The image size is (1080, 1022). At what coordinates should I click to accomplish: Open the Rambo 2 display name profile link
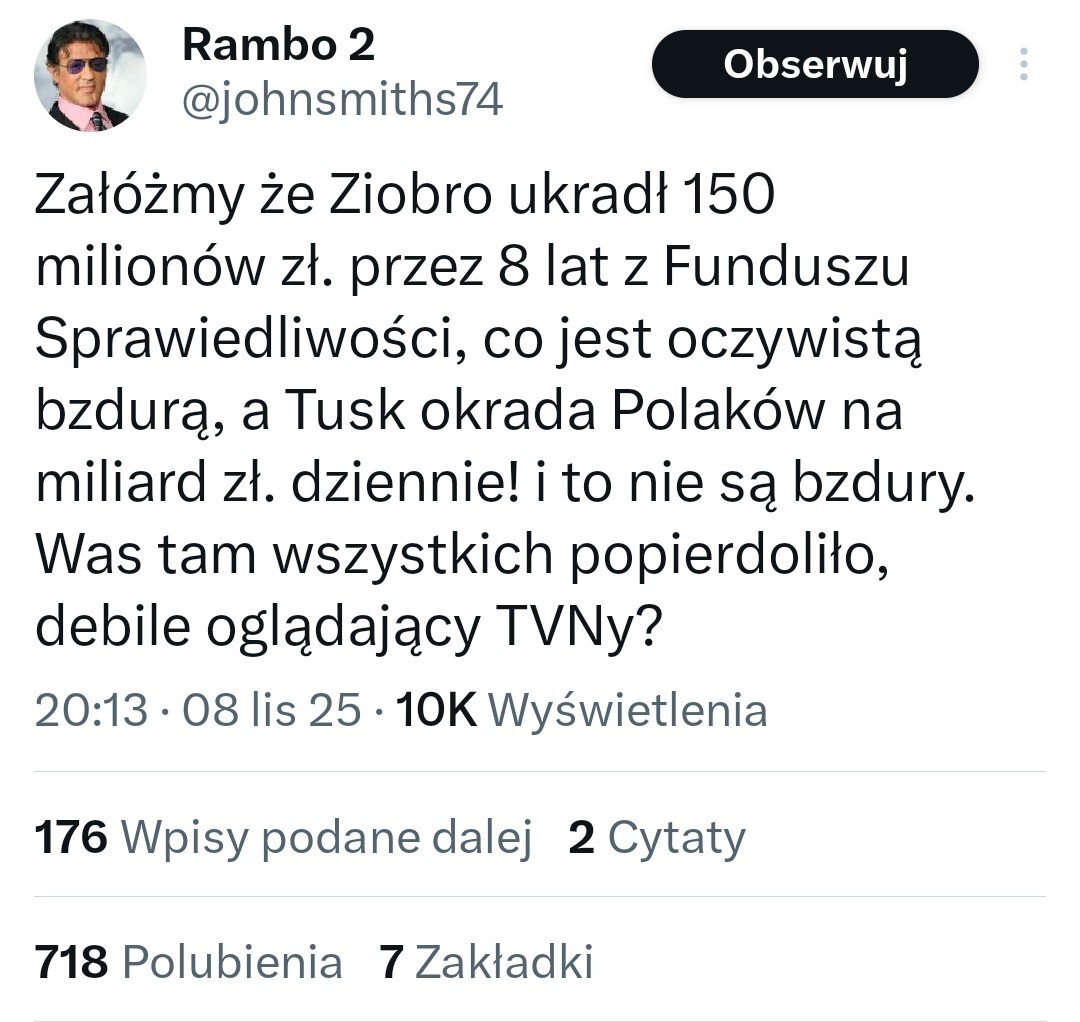pos(278,45)
